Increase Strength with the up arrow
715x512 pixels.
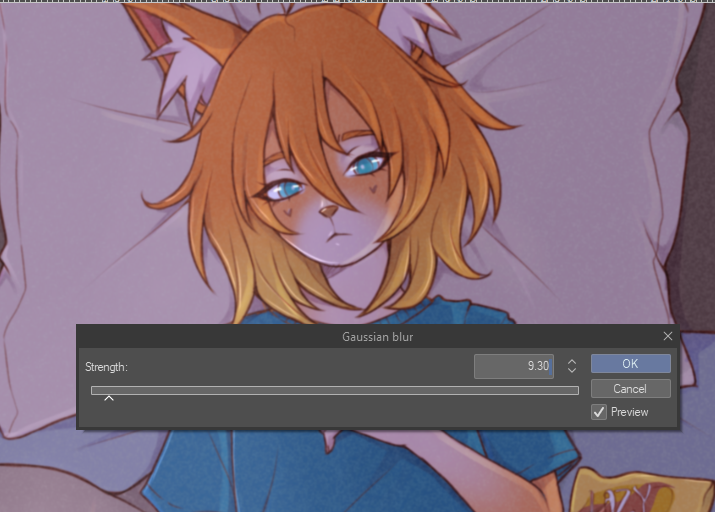click(572, 362)
